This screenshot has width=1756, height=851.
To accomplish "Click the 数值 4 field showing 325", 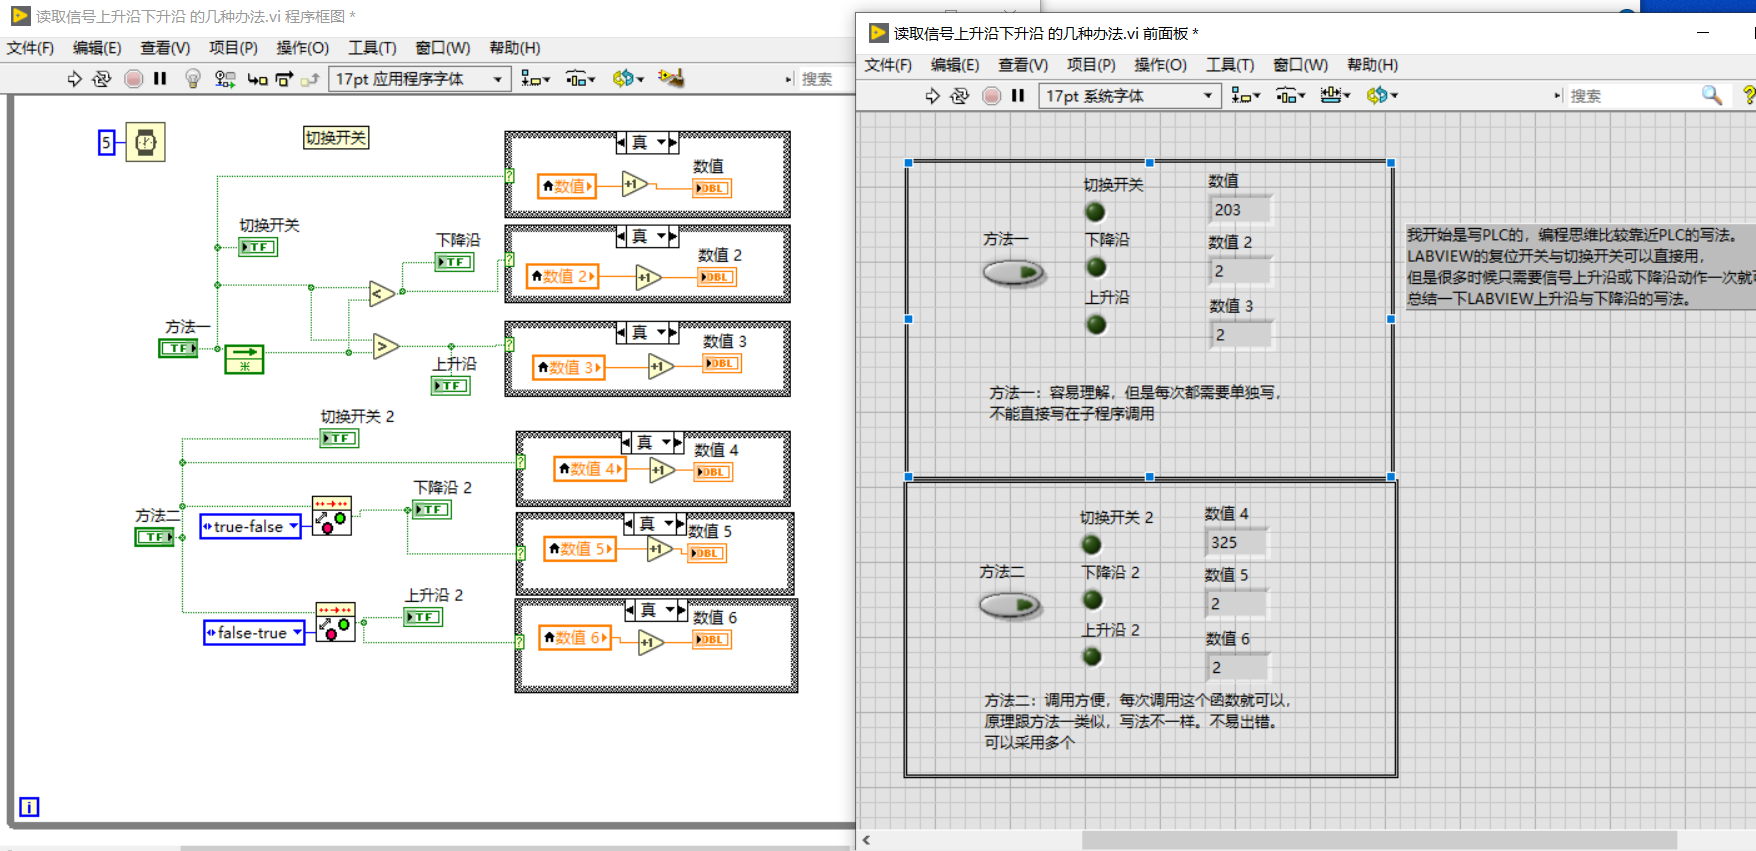I will (1237, 542).
